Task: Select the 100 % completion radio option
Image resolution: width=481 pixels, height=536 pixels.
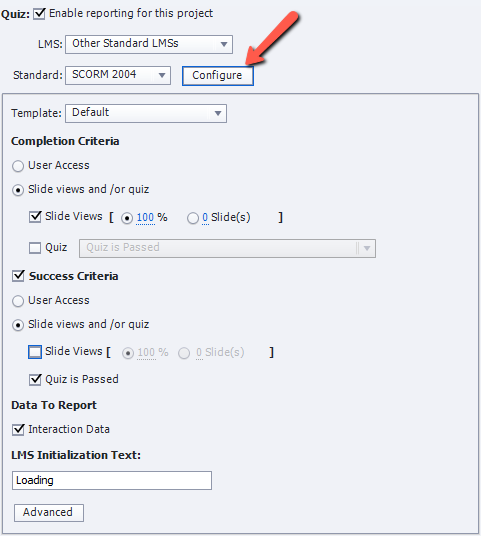Action: coord(127,218)
